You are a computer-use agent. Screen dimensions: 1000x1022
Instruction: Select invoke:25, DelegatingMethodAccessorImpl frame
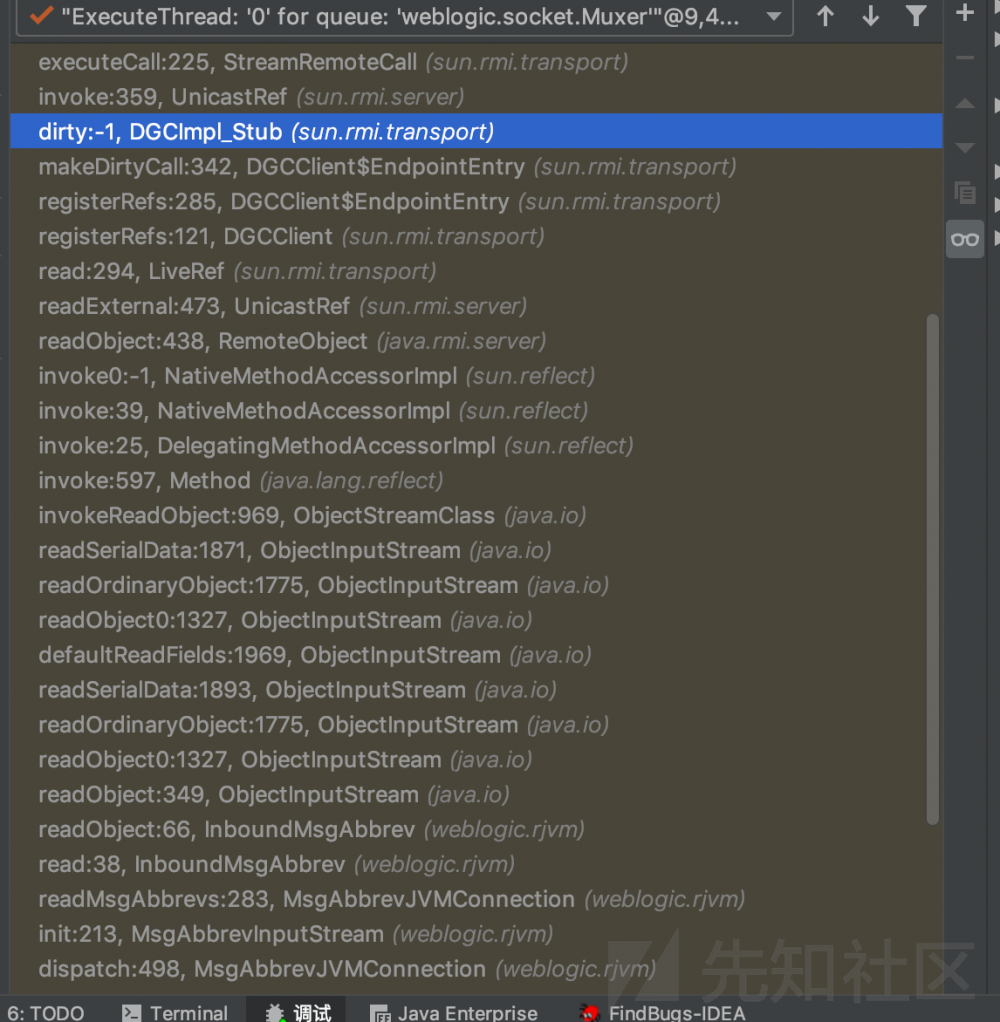tap(477, 446)
